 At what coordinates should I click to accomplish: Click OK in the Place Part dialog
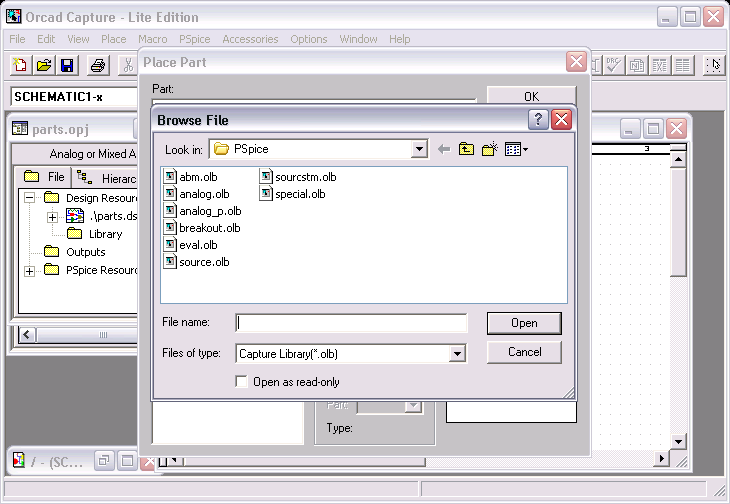tap(531, 96)
